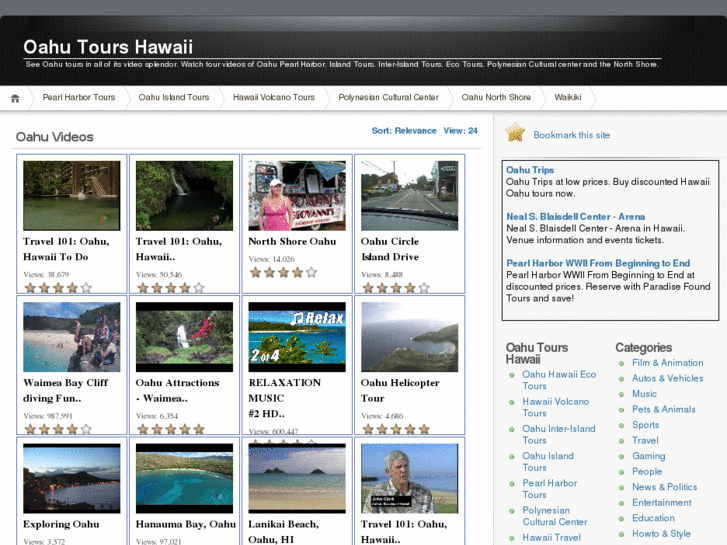
Task: Open the Oahu Inter-Island Tours sidebar link
Action: 559,435
